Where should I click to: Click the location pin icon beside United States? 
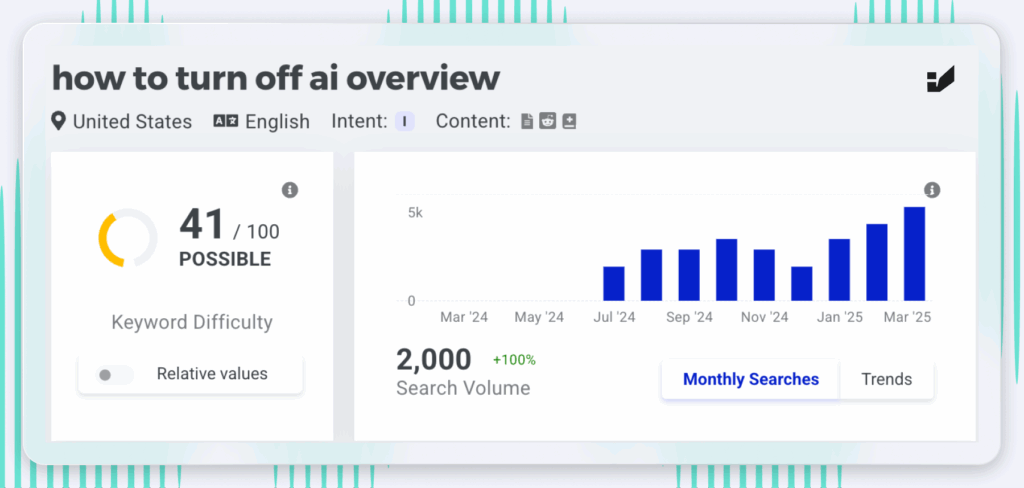(x=59, y=121)
